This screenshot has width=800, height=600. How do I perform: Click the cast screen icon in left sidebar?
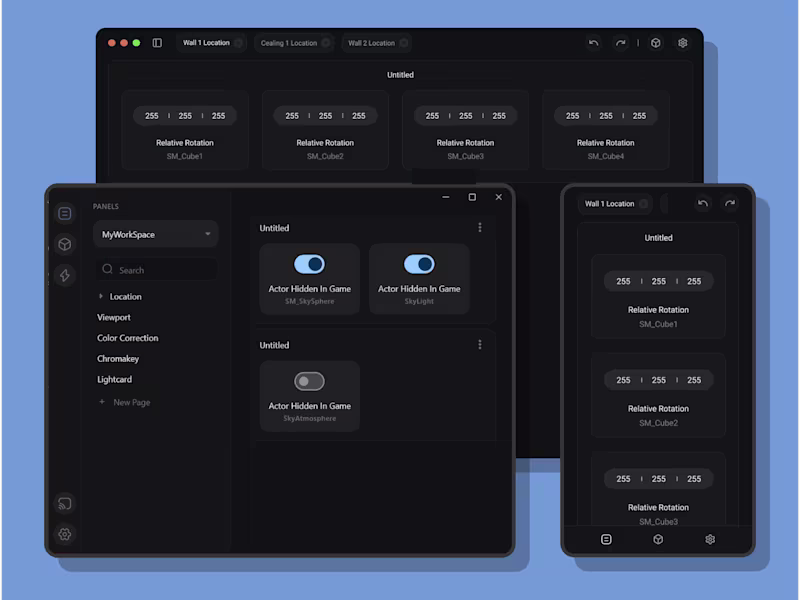point(65,504)
